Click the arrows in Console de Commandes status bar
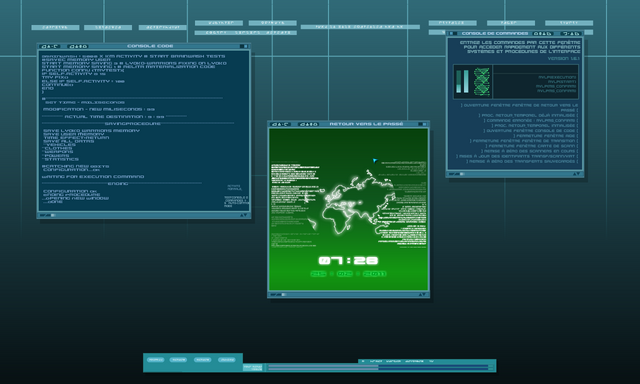The width and height of the screenshot is (640, 384). (576, 174)
